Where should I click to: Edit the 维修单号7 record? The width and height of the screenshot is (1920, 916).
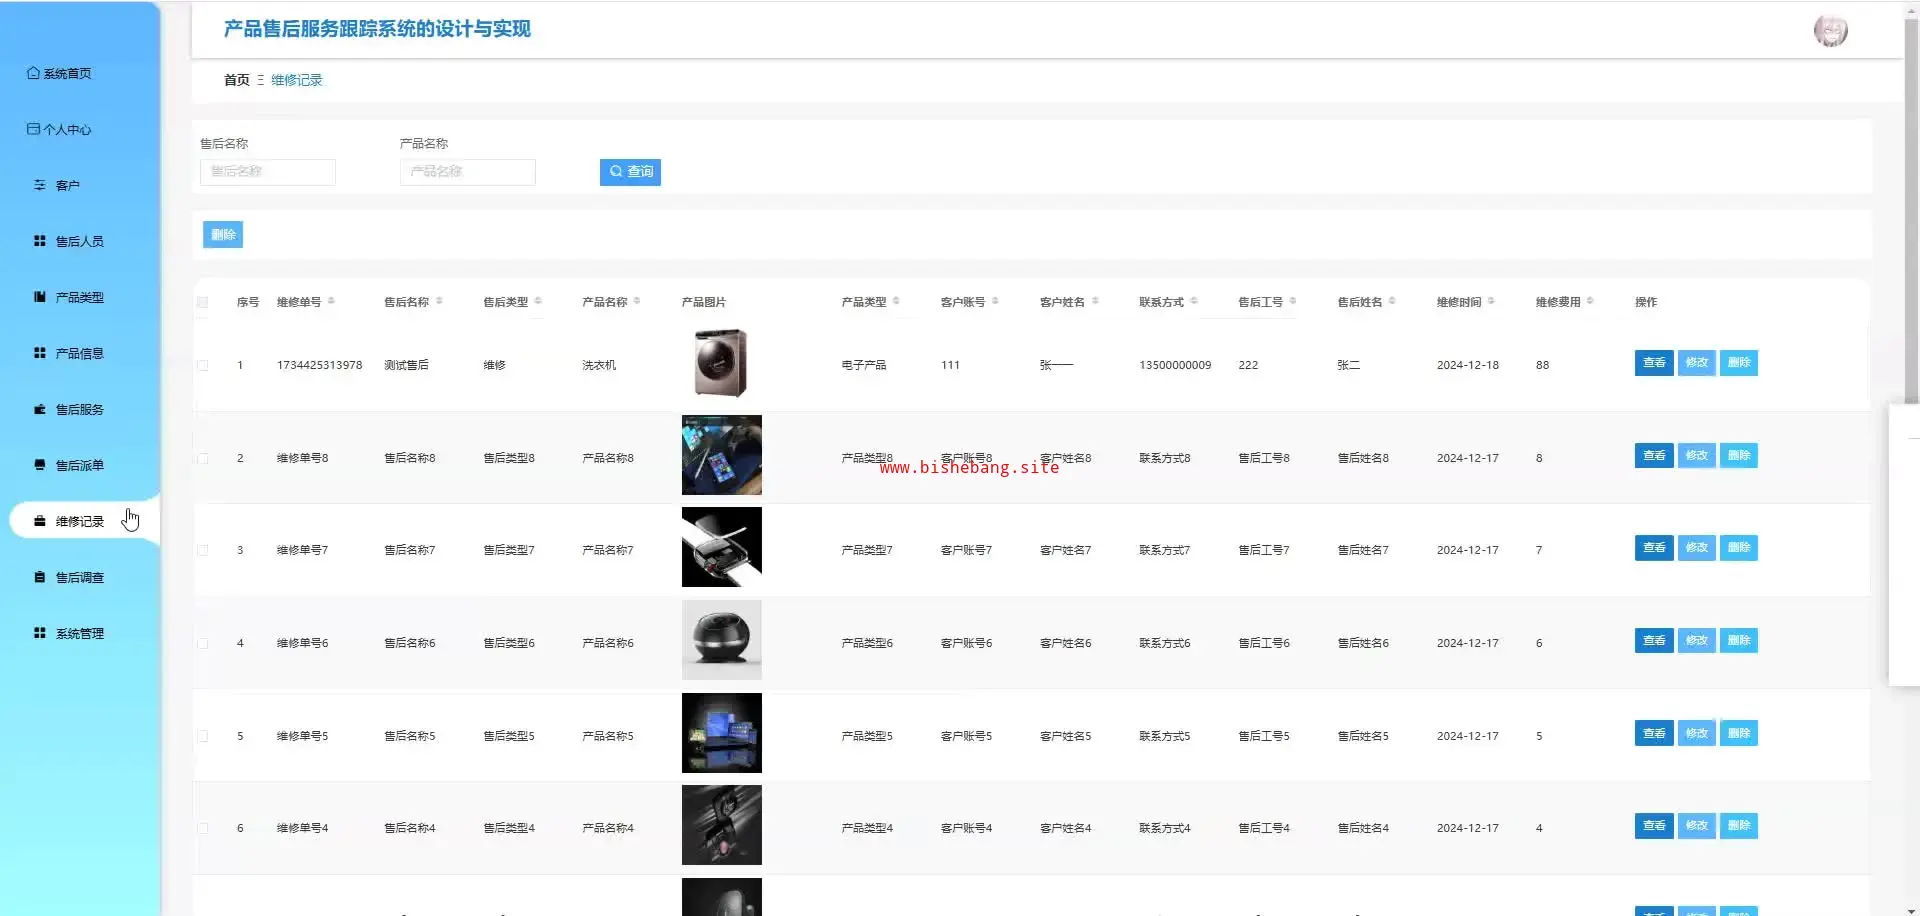click(1697, 548)
